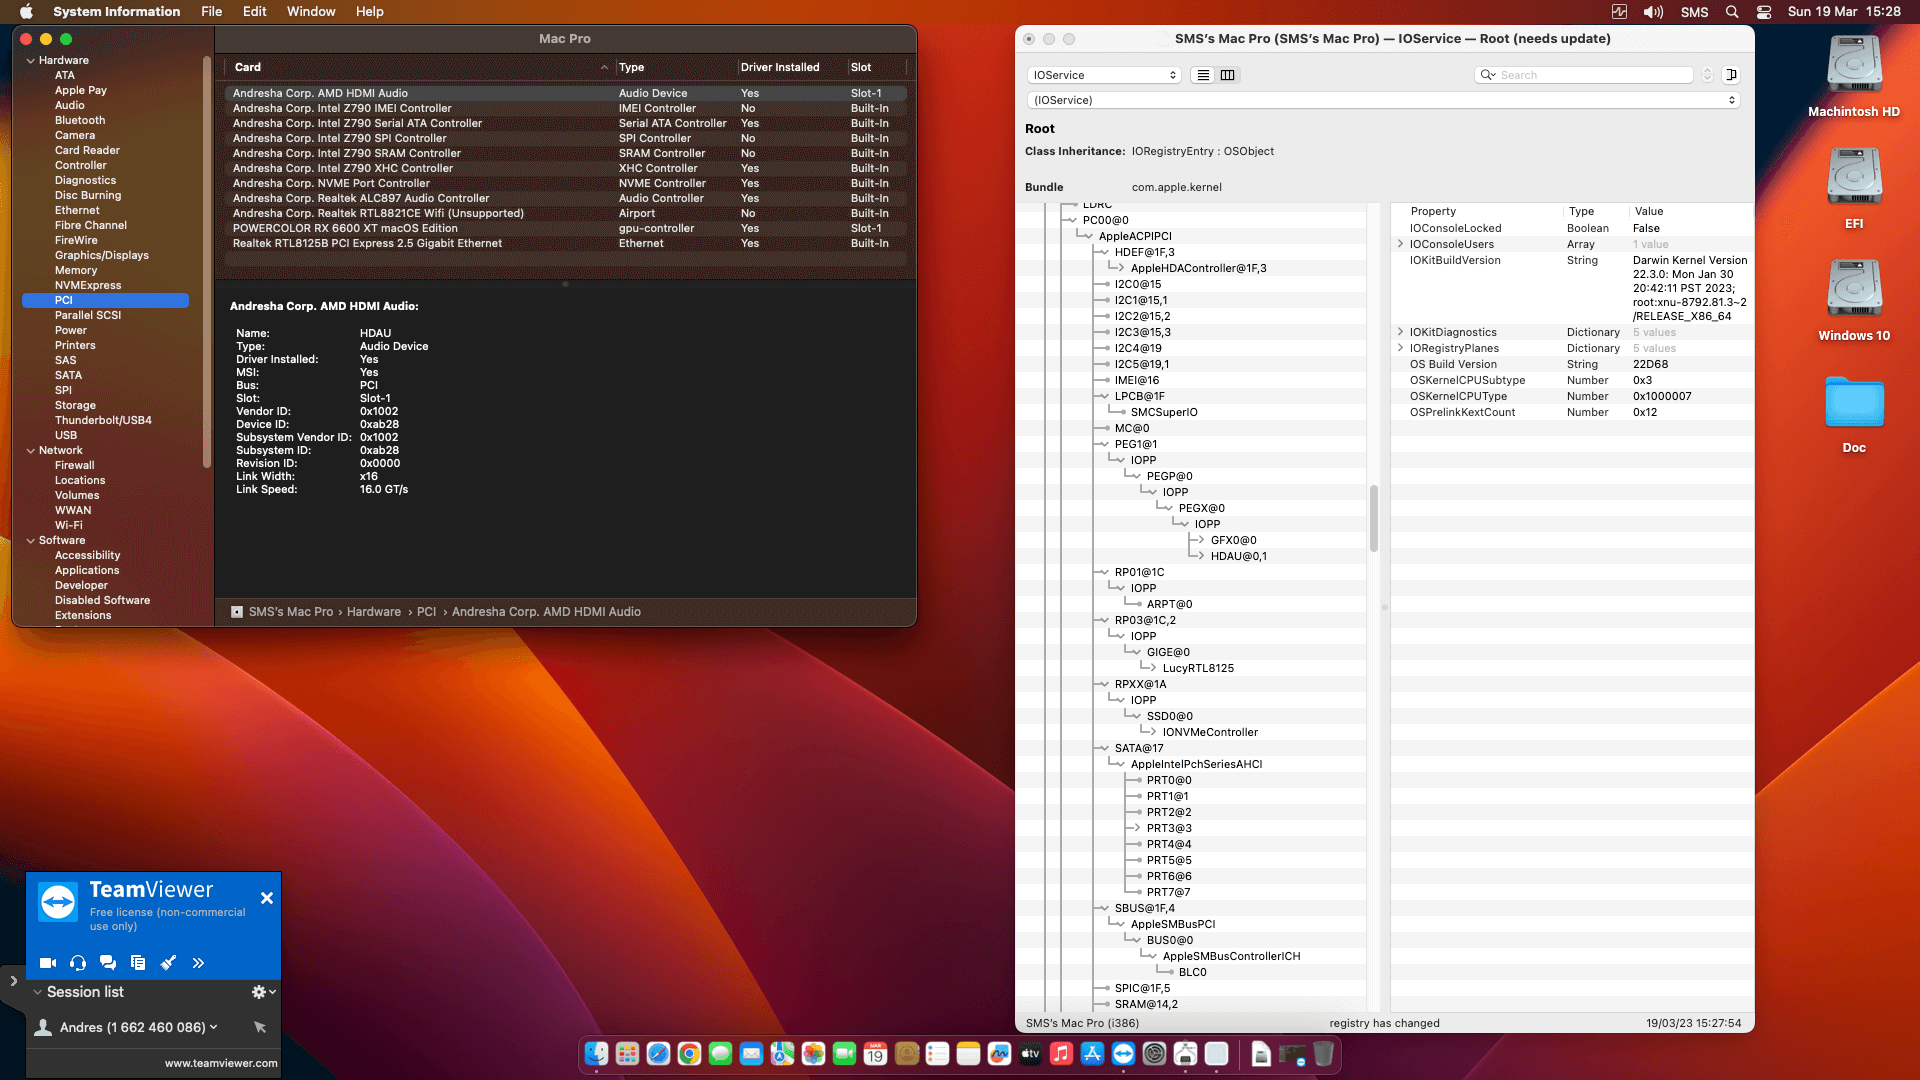
Task: Start a video call in TeamViewer
Action: coord(47,963)
